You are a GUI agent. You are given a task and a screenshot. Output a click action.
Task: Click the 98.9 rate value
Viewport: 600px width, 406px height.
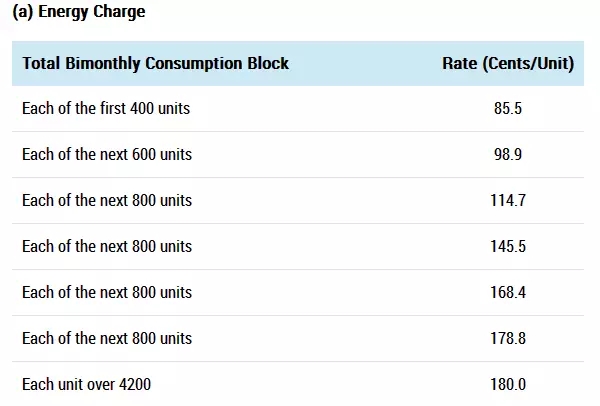click(508, 154)
